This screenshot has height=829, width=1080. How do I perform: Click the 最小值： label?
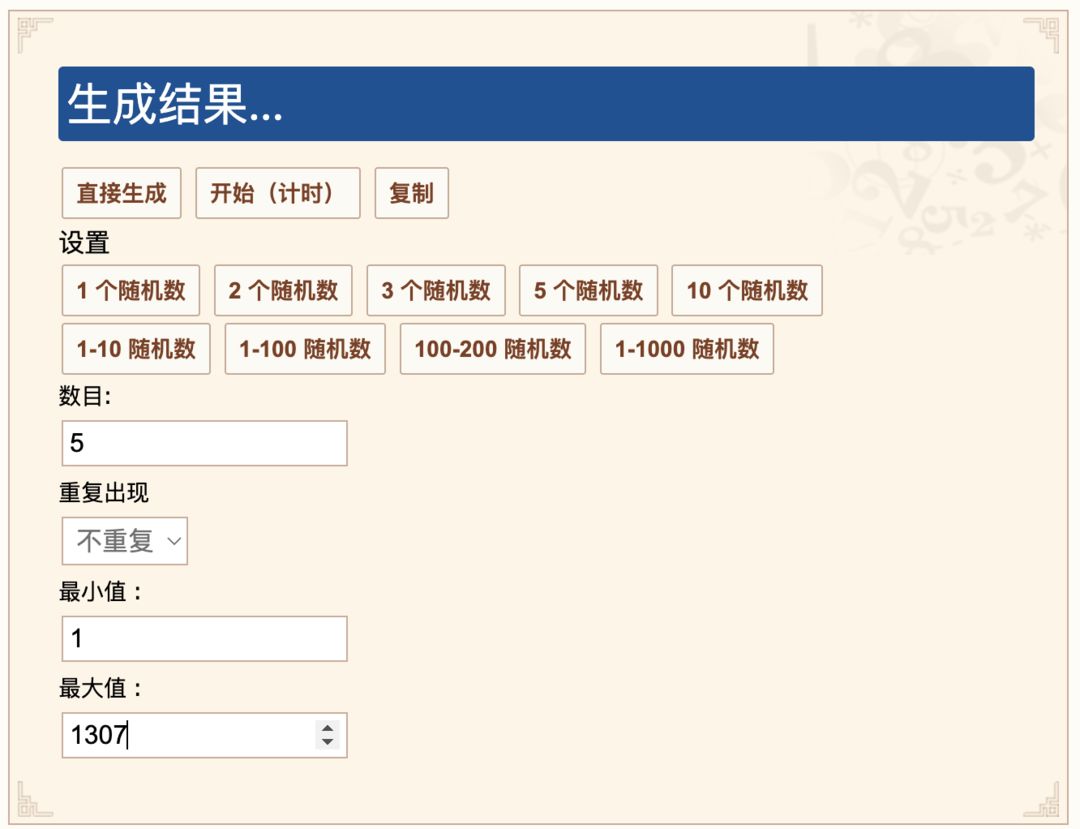coord(100,591)
